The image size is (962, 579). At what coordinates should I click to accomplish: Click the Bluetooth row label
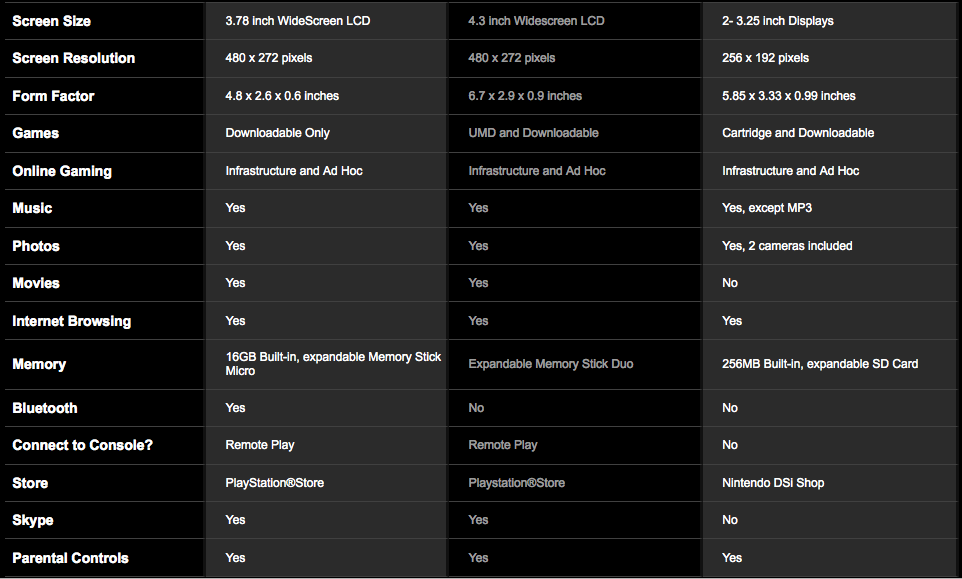[44, 408]
